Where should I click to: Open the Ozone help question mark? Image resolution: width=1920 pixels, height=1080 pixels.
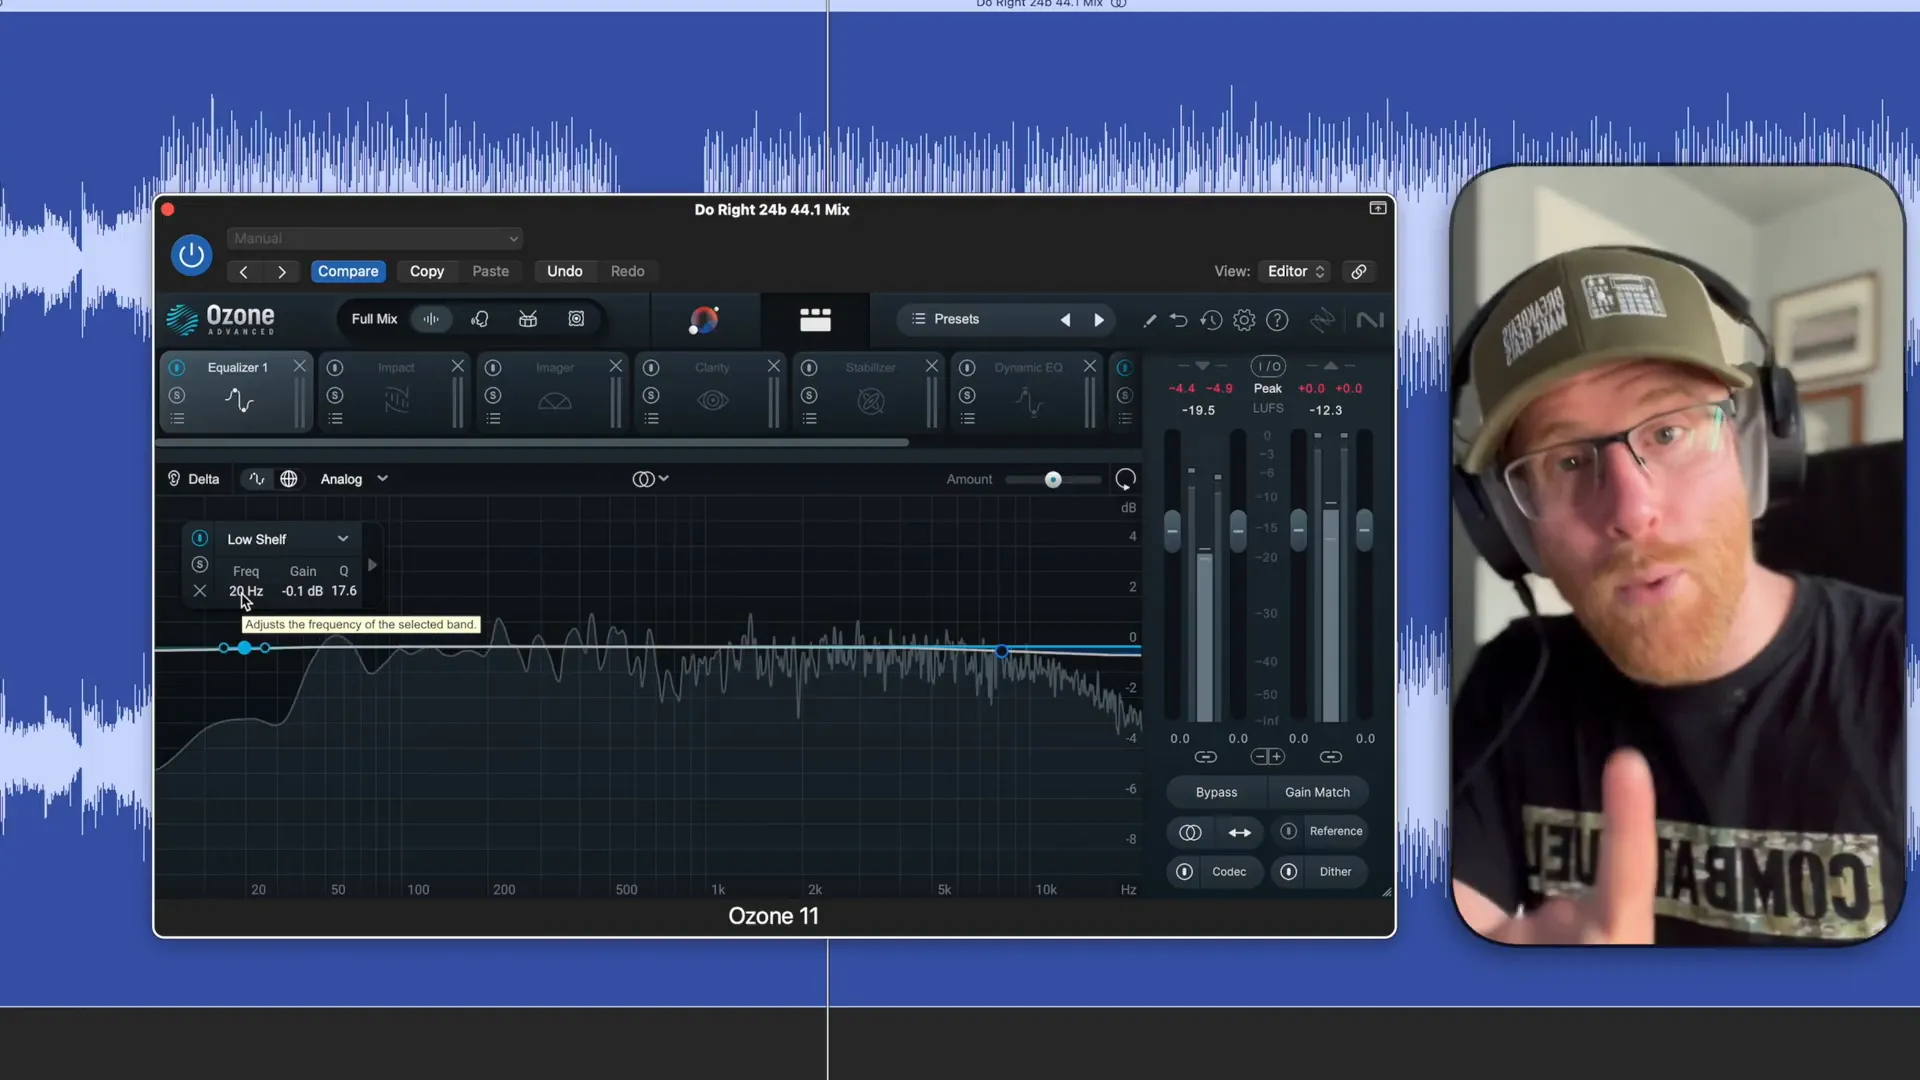point(1277,320)
